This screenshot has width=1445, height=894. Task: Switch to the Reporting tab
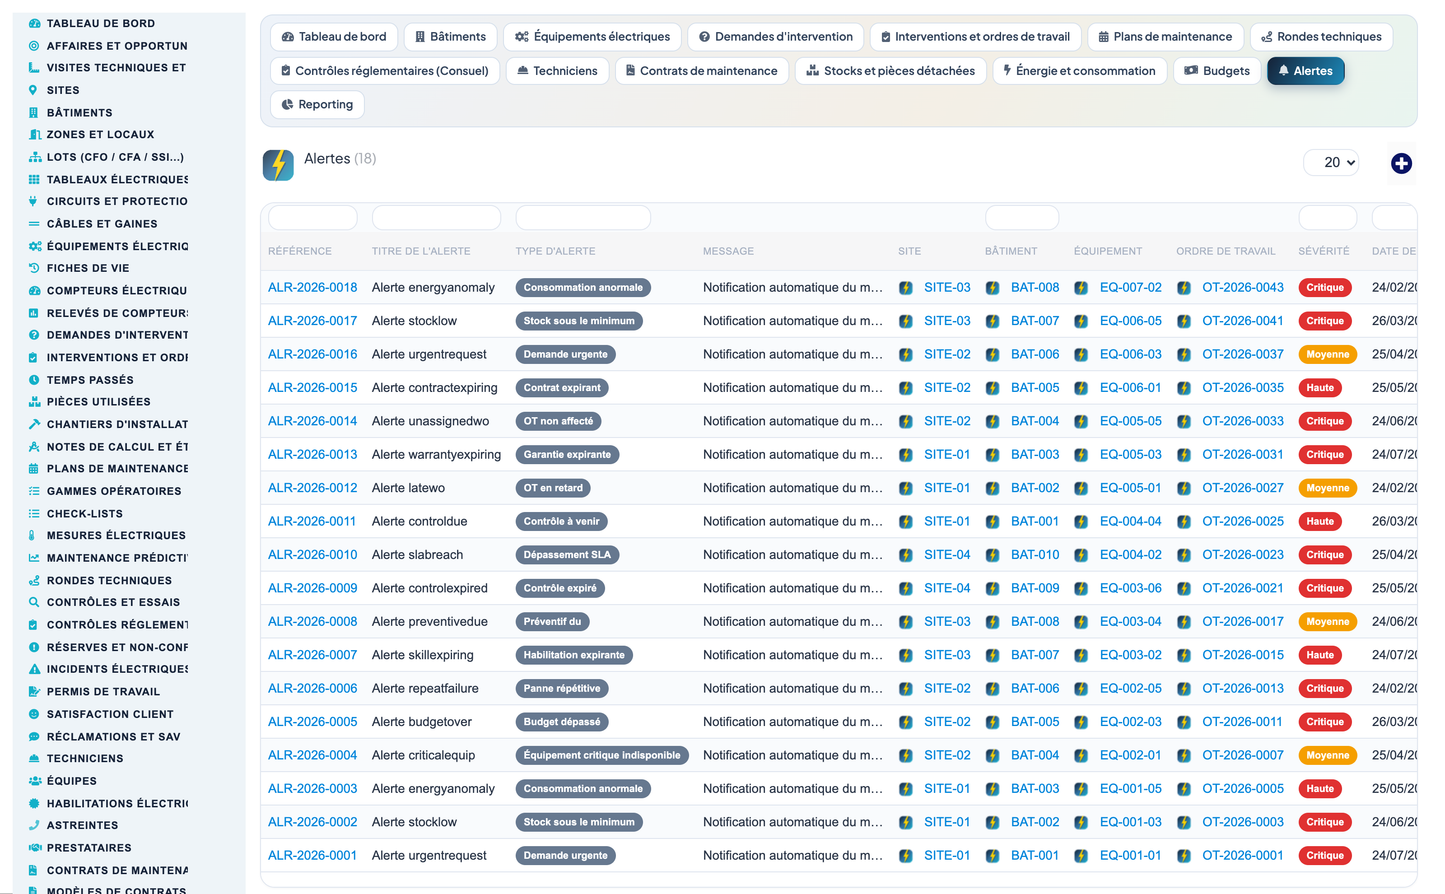click(317, 104)
